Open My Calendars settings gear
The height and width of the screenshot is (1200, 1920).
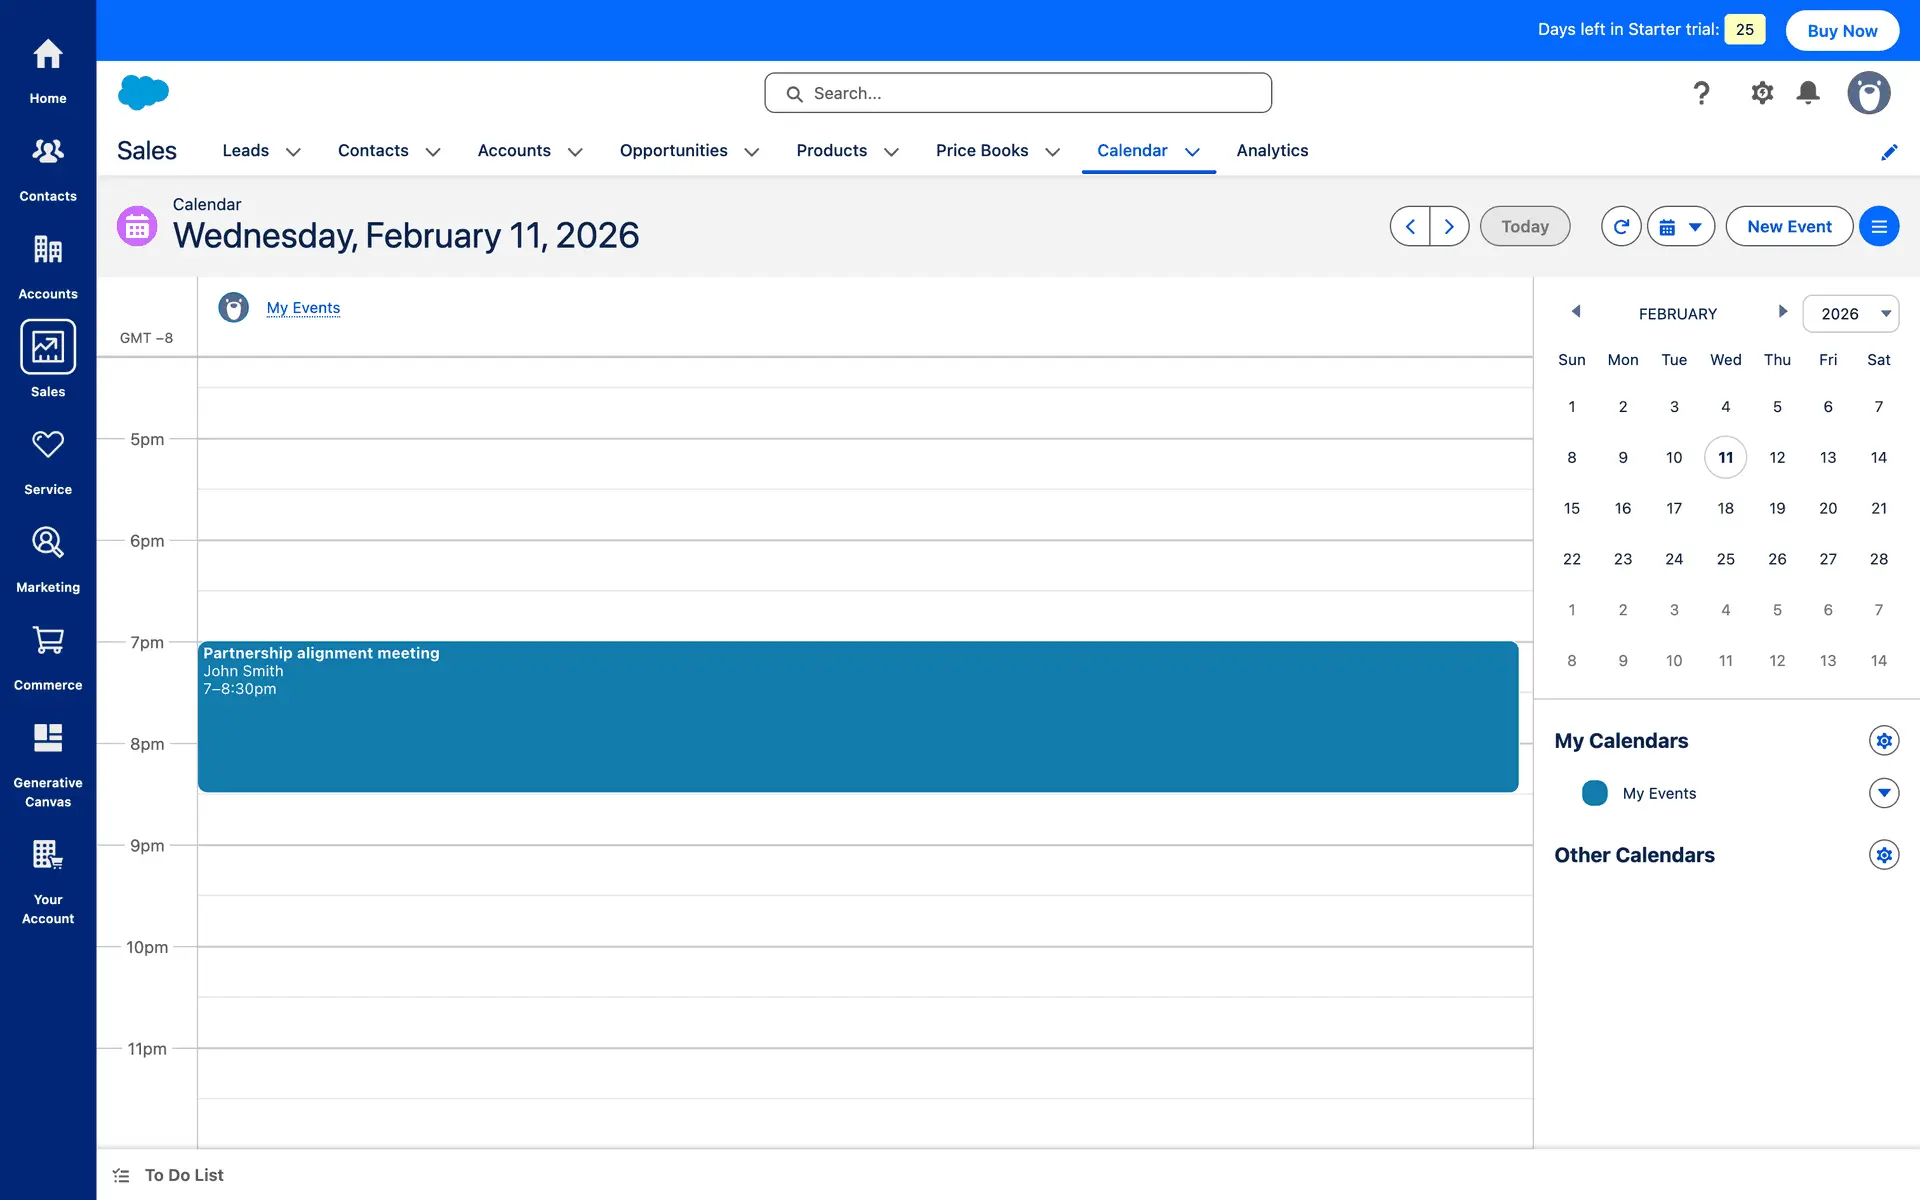(1884, 741)
